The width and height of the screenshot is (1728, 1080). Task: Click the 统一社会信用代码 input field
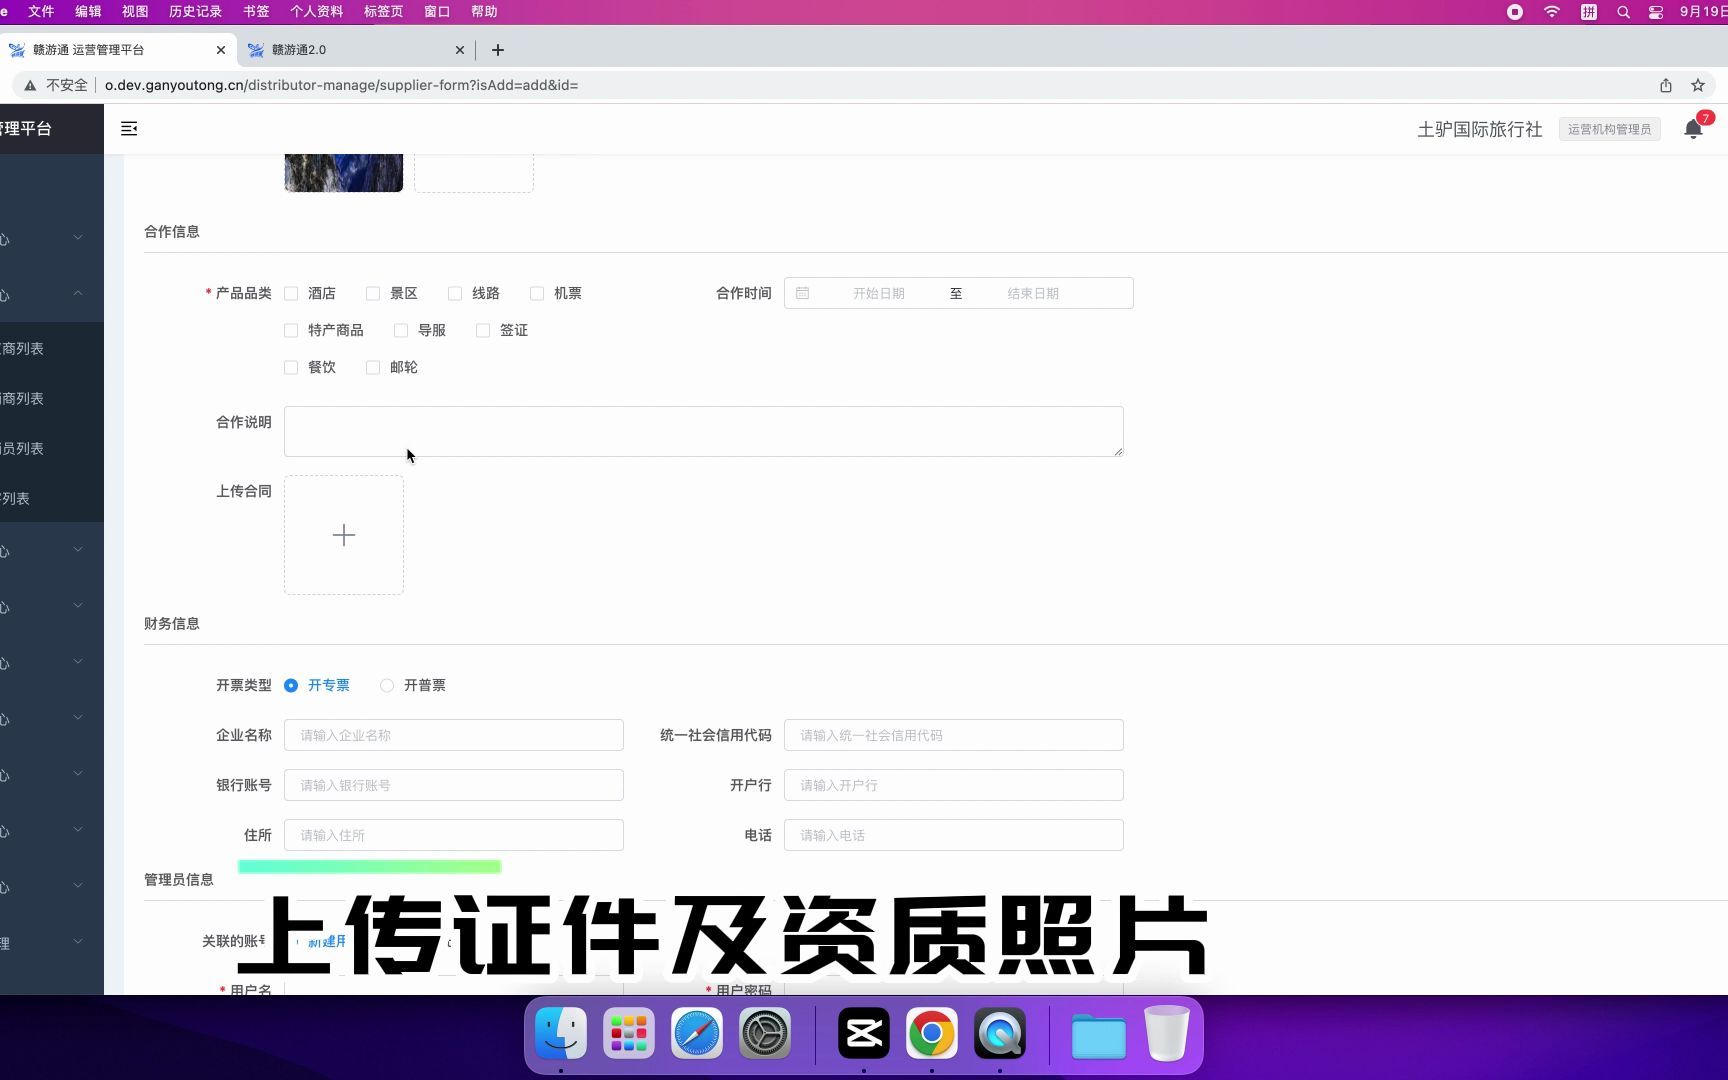pos(954,735)
